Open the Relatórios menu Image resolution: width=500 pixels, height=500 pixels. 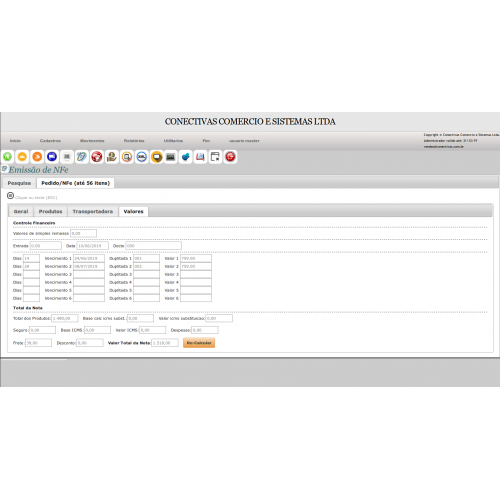[x=134, y=141]
